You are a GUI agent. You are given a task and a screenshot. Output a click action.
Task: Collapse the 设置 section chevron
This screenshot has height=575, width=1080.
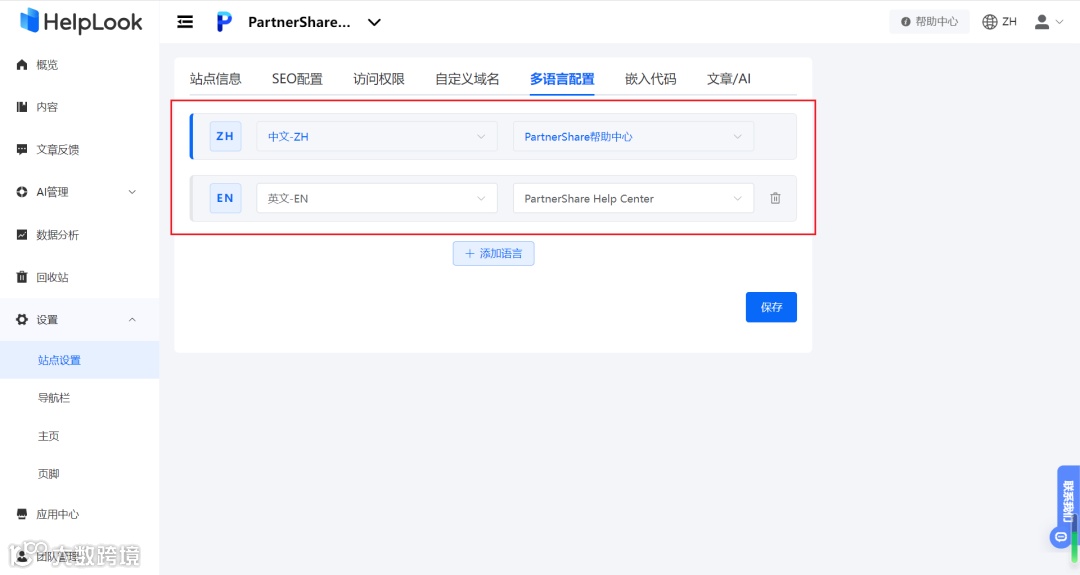tap(132, 320)
